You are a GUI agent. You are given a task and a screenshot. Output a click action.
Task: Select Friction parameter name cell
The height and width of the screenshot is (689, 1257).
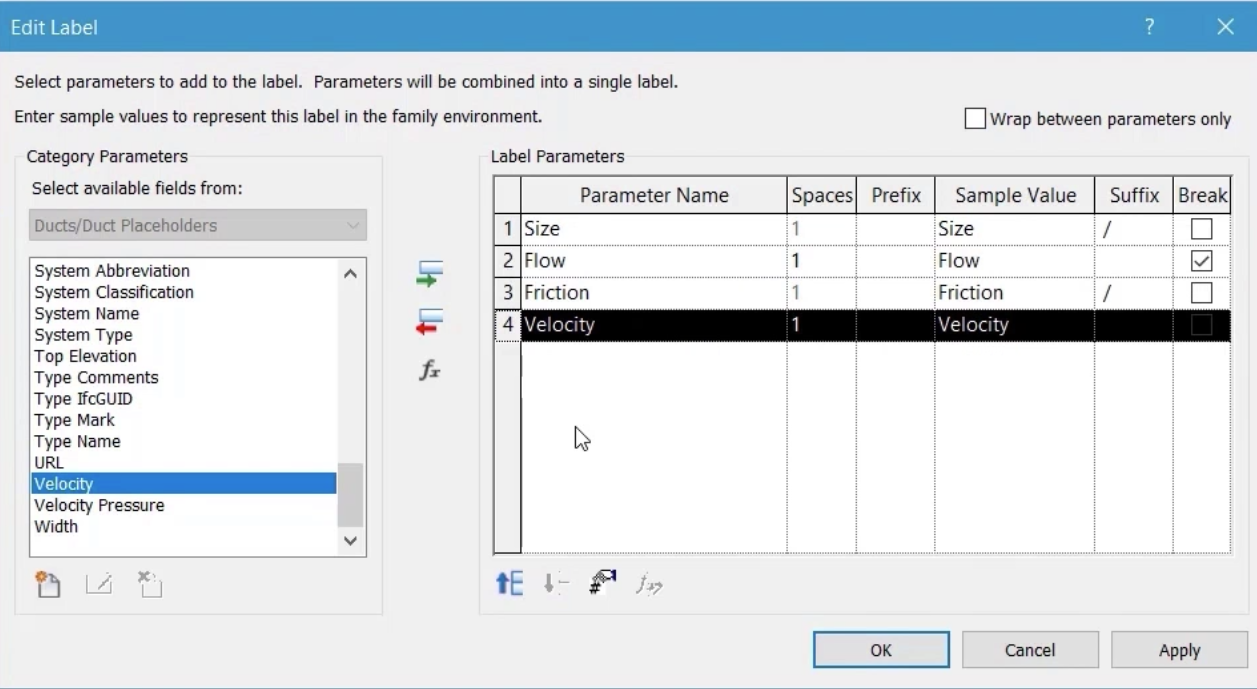654,293
